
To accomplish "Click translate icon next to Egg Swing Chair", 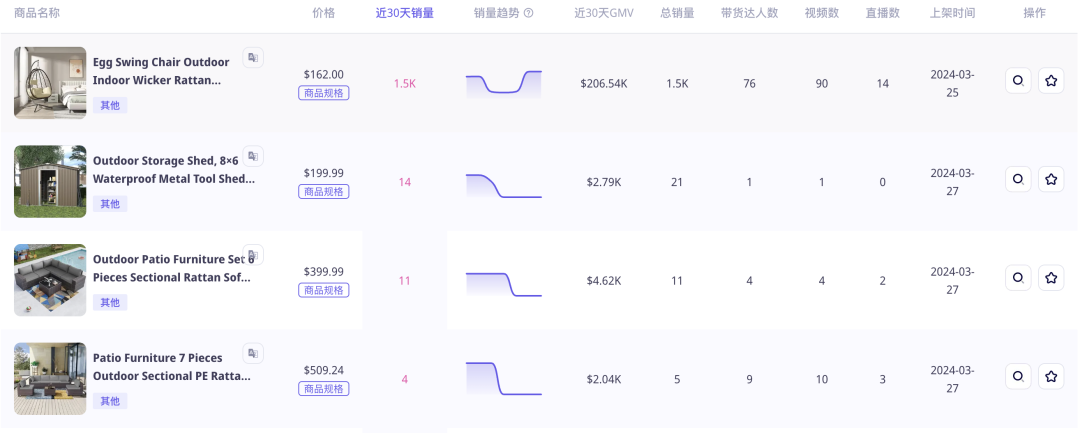I will (x=253, y=57).
